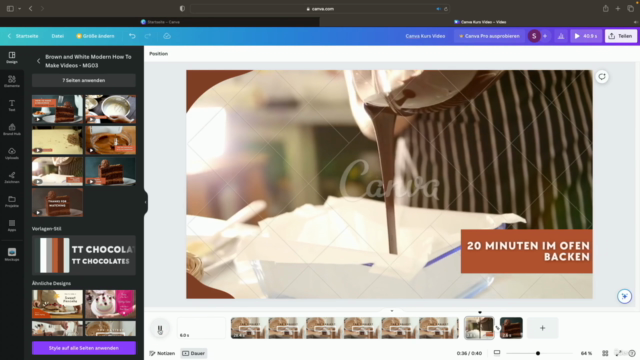Click 7 Seiten anwenden button
Image resolution: width=640 pixels, height=360 pixels.
(84, 80)
